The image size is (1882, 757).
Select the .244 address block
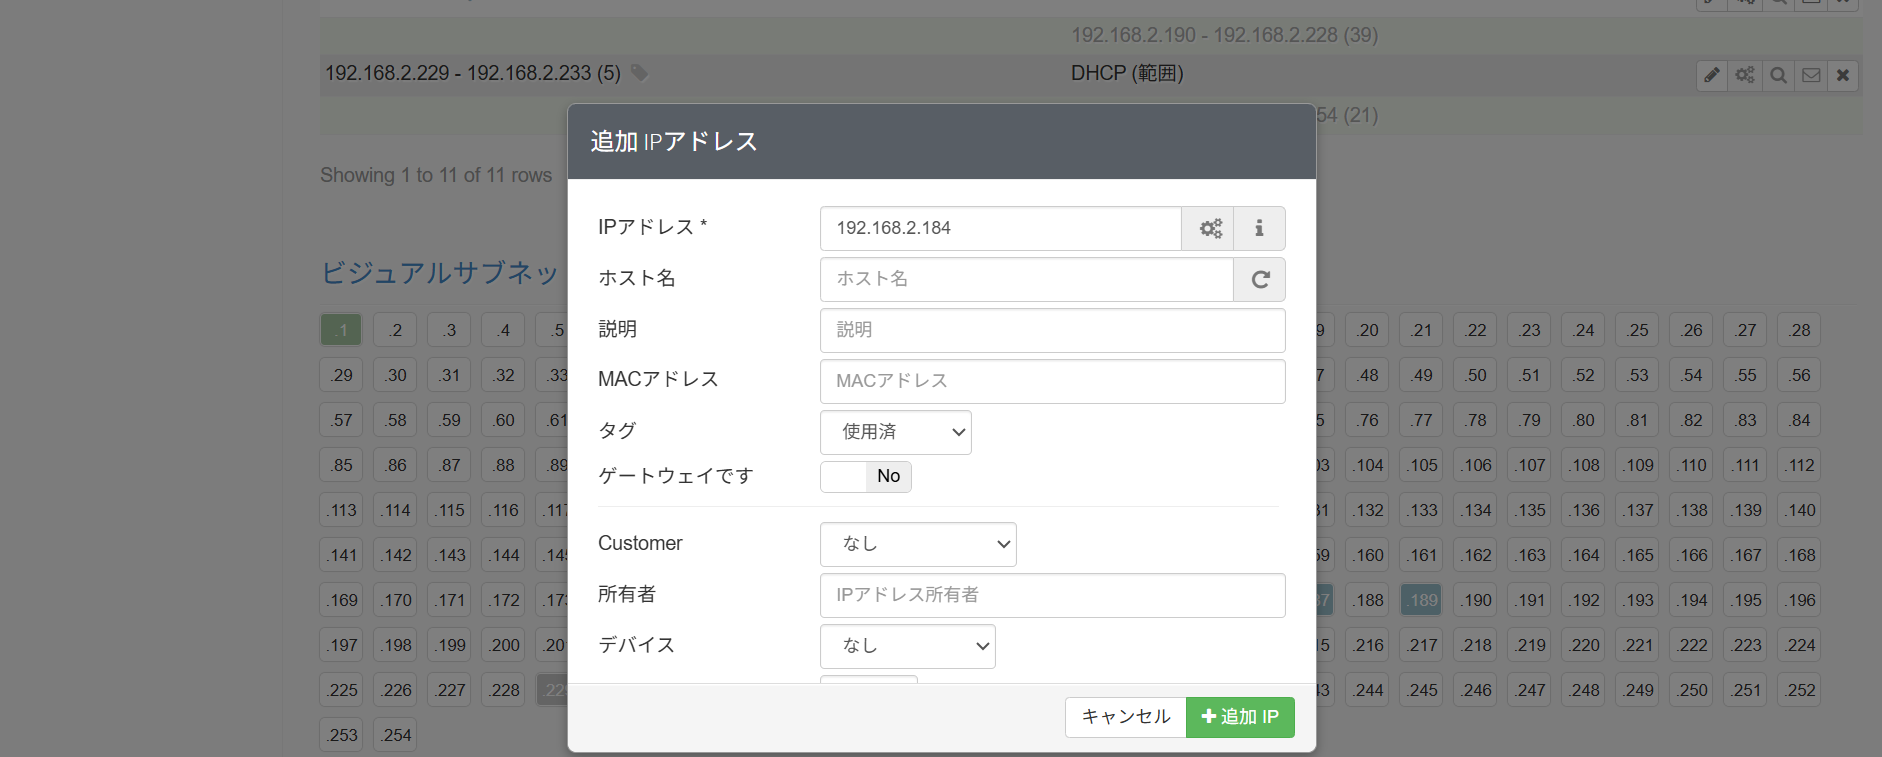tap(1367, 690)
